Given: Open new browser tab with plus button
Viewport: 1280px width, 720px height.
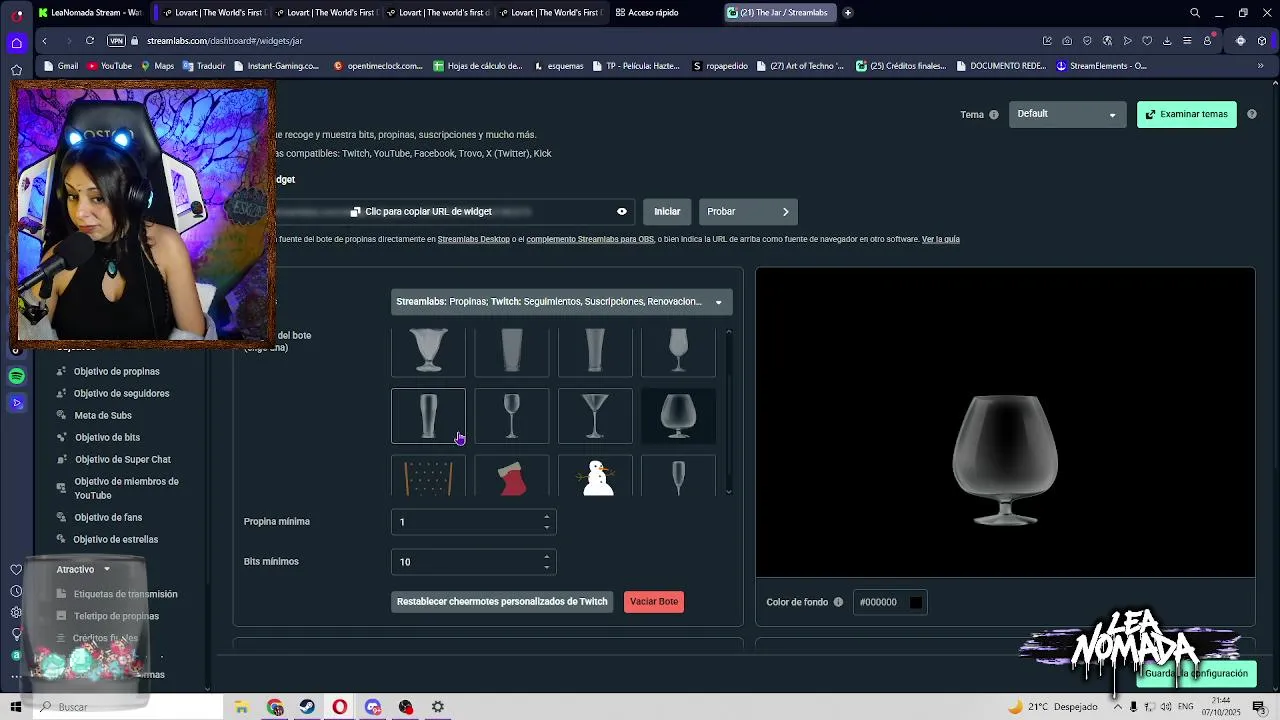Looking at the screenshot, I should tap(847, 13).
